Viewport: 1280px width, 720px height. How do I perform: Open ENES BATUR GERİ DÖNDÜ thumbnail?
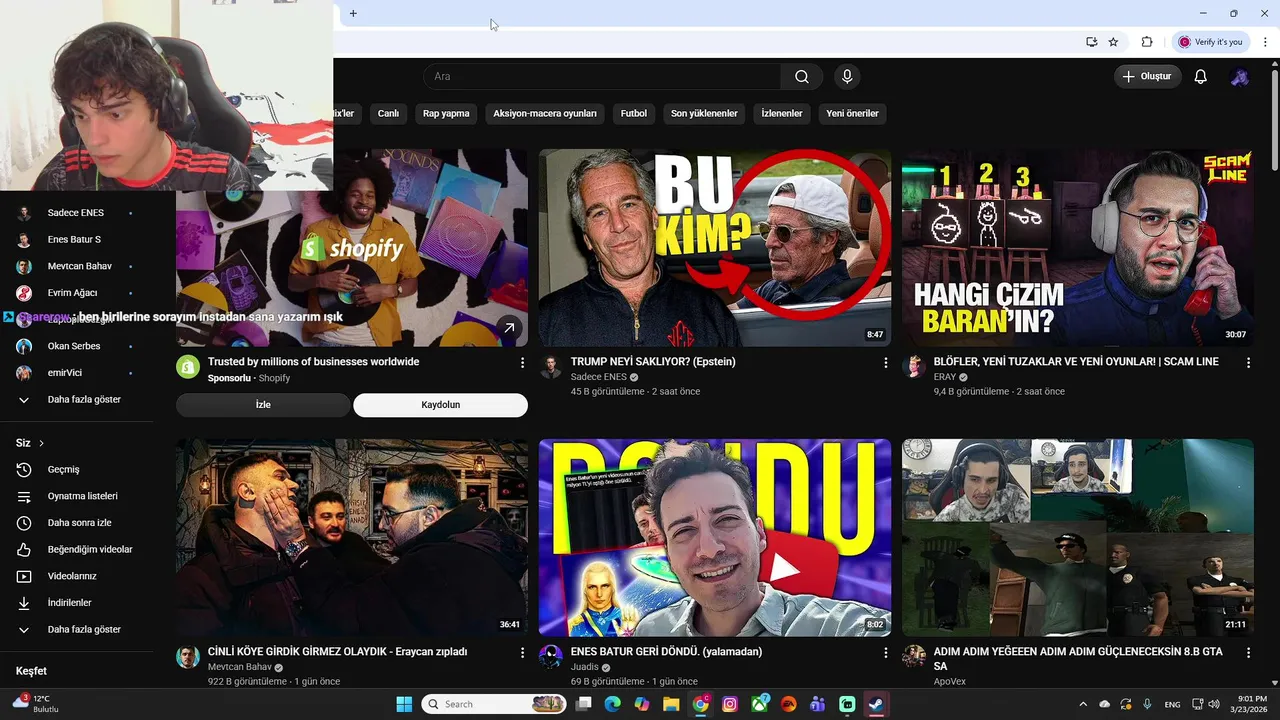[715, 537]
